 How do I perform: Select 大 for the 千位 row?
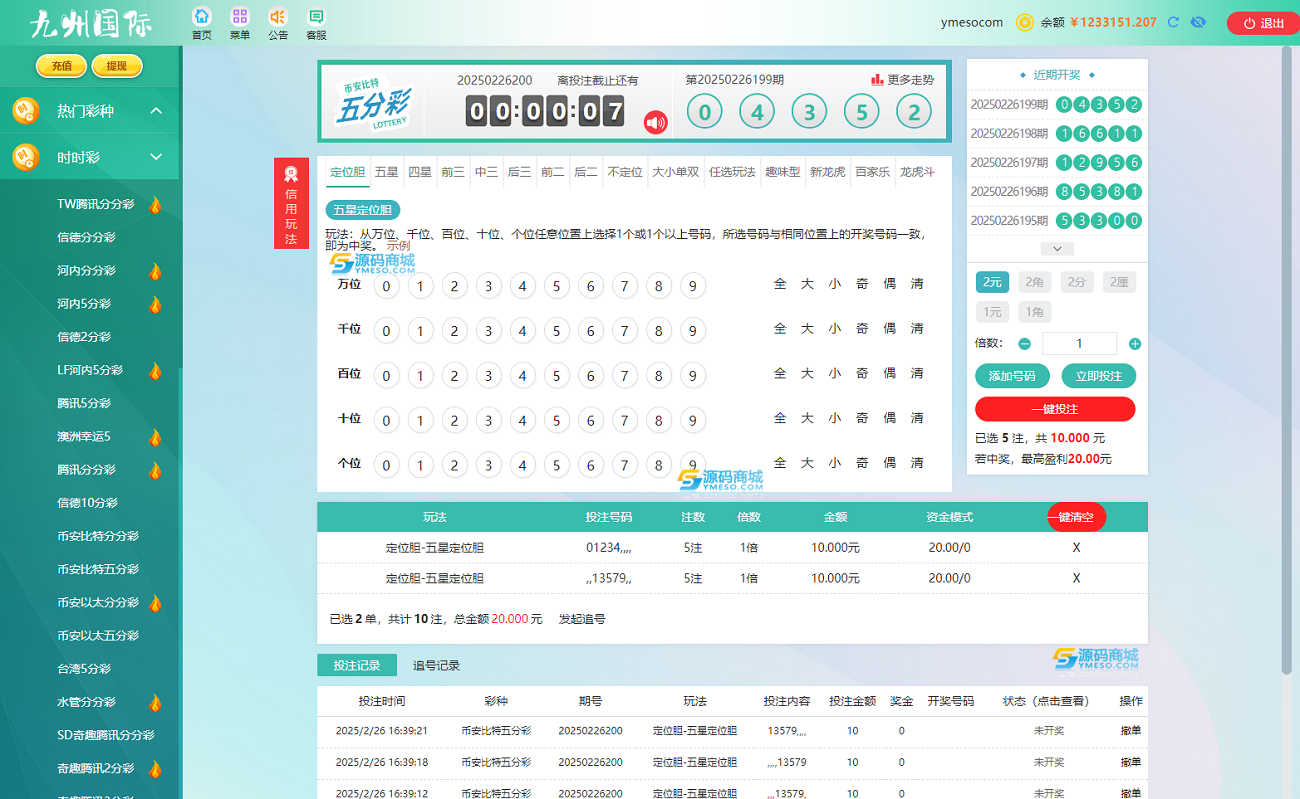(x=807, y=329)
